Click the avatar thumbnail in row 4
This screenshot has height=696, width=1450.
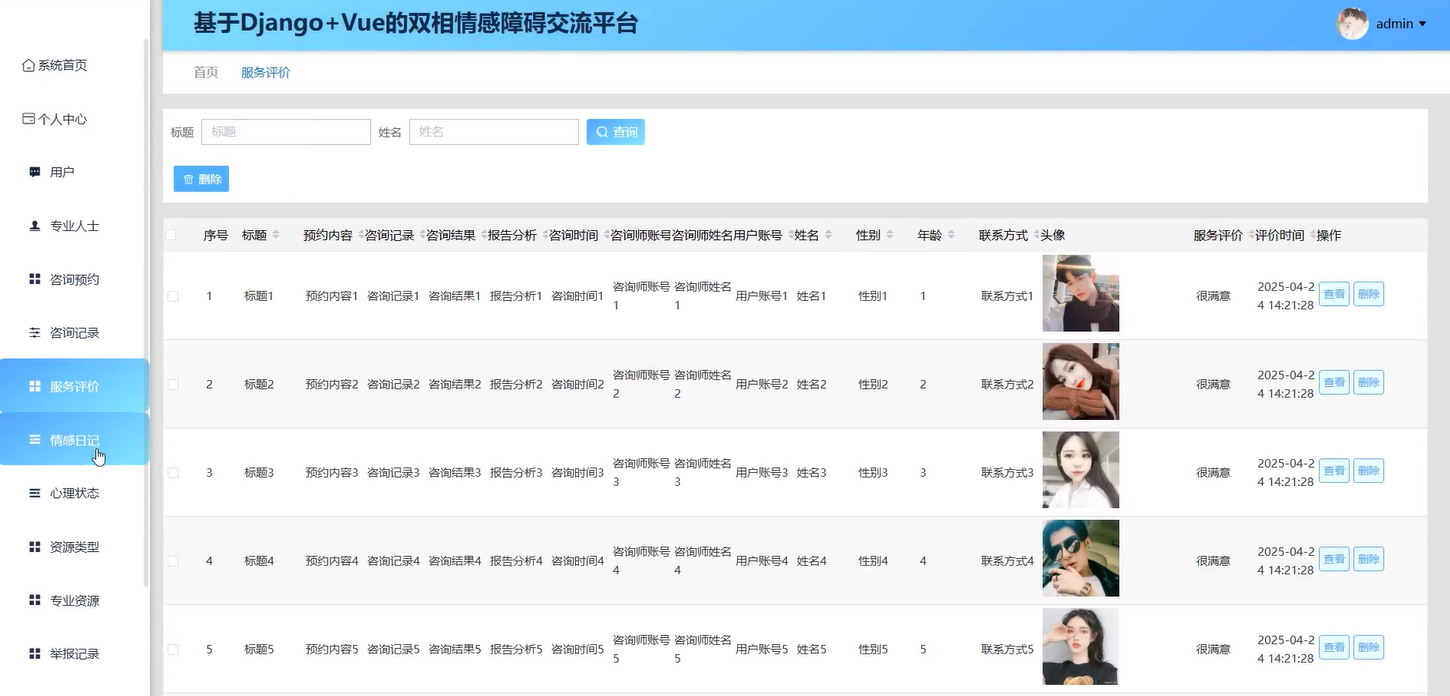(x=1081, y=558)
